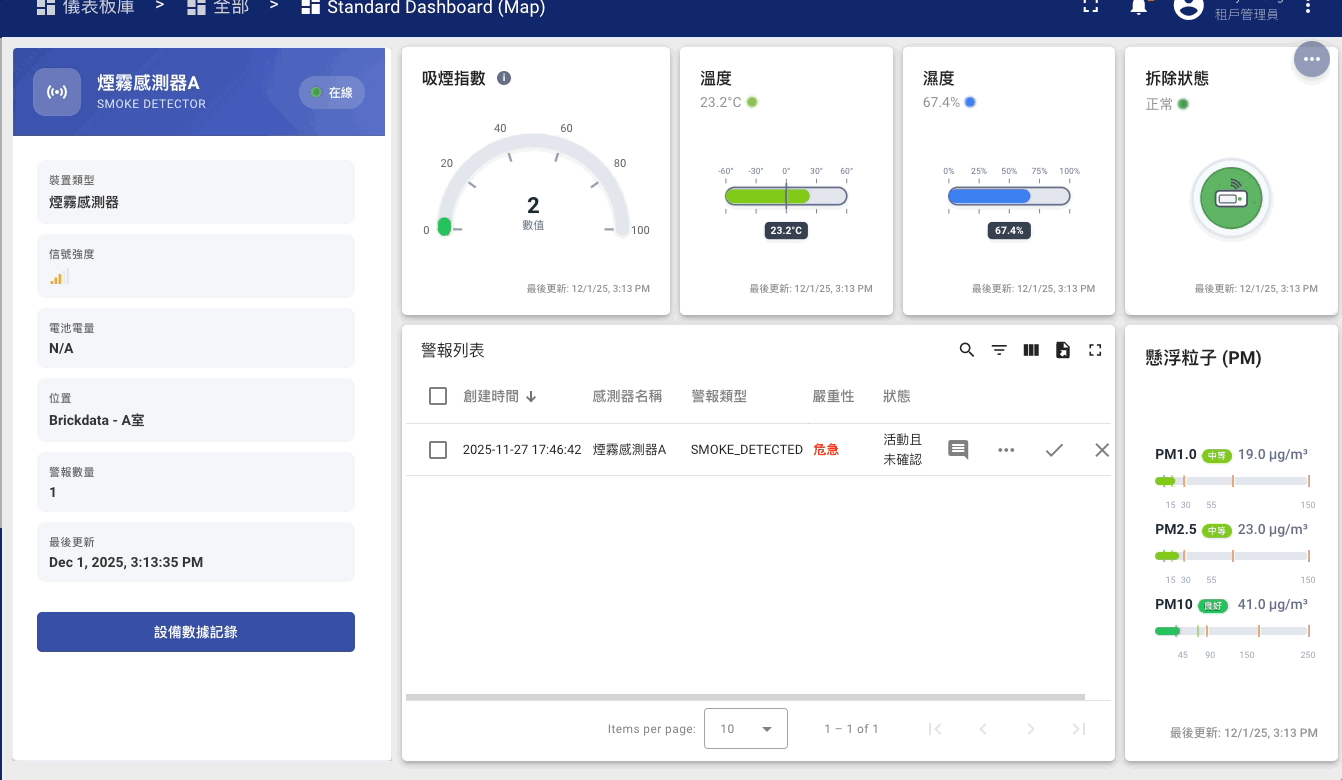Open the Items per page dropdown
The width and height of the screenshot is (1342, 780).
coord(745,729)
